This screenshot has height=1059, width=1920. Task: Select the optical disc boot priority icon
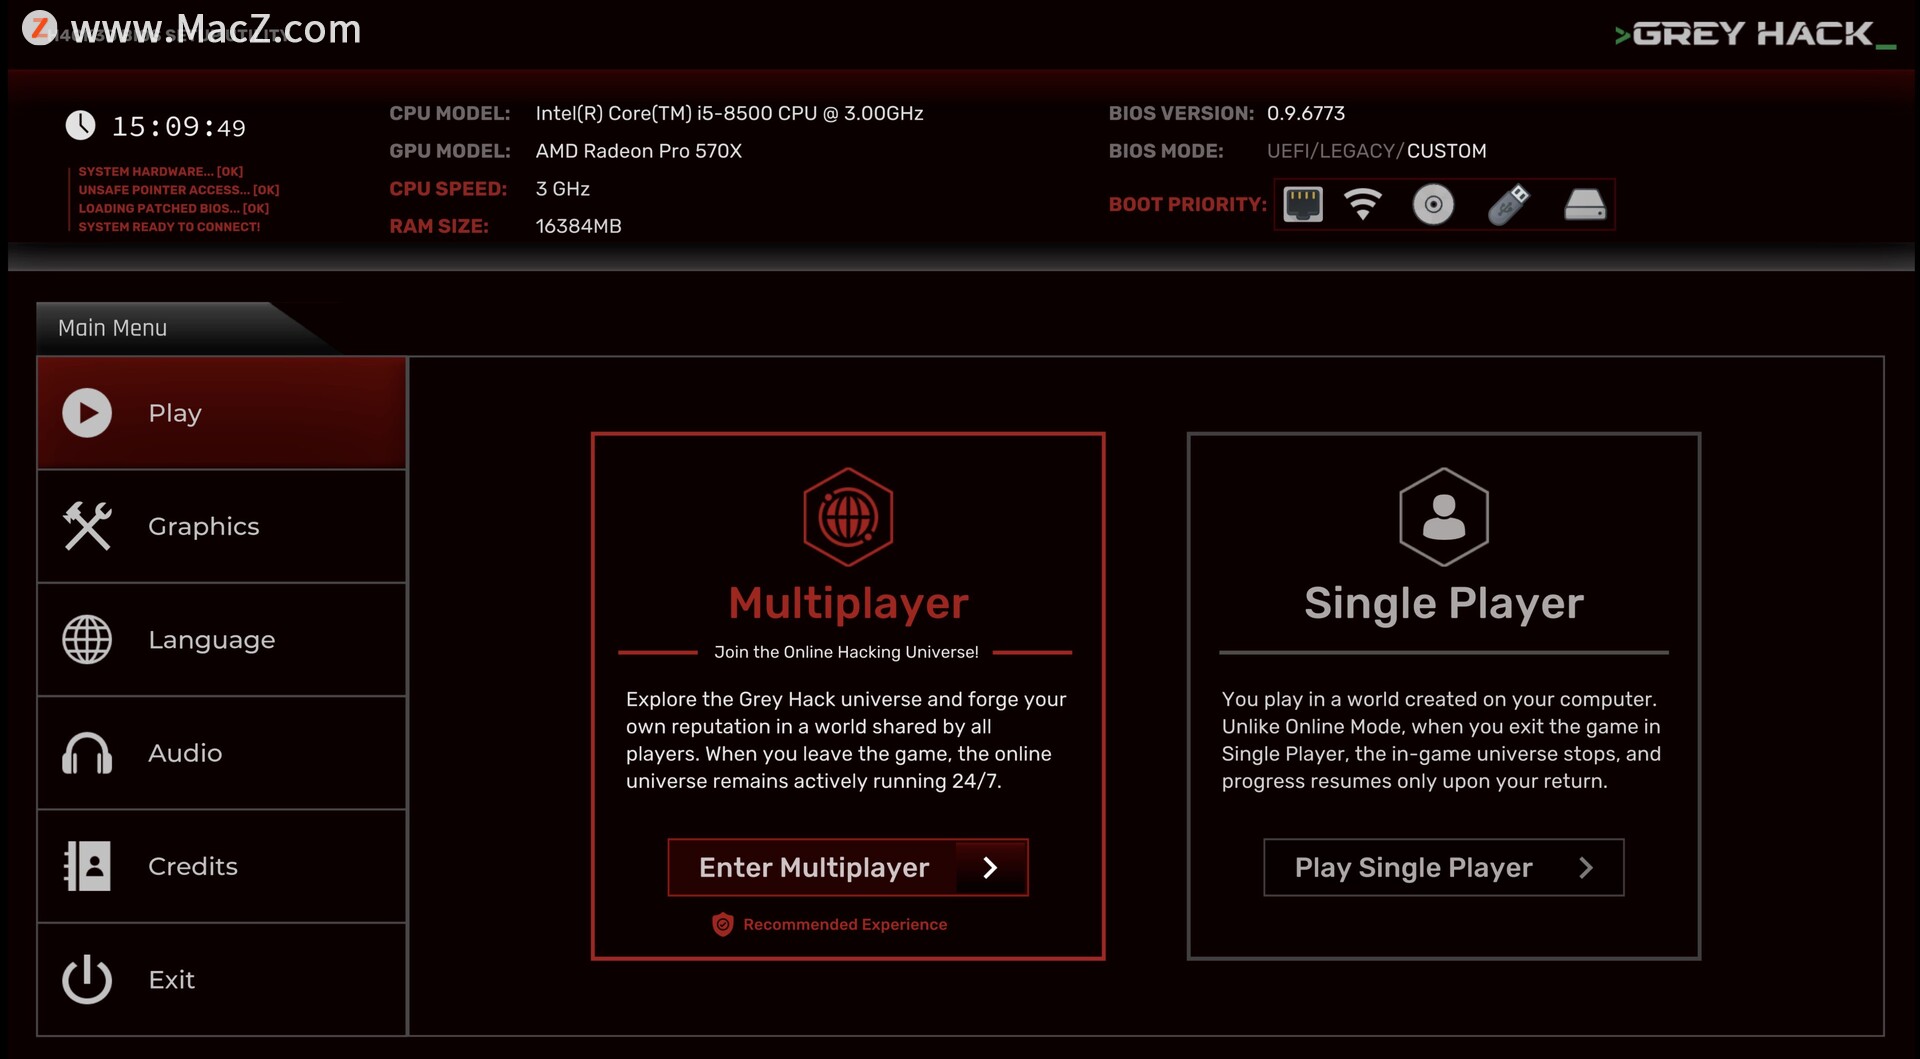pos(1433,204)
